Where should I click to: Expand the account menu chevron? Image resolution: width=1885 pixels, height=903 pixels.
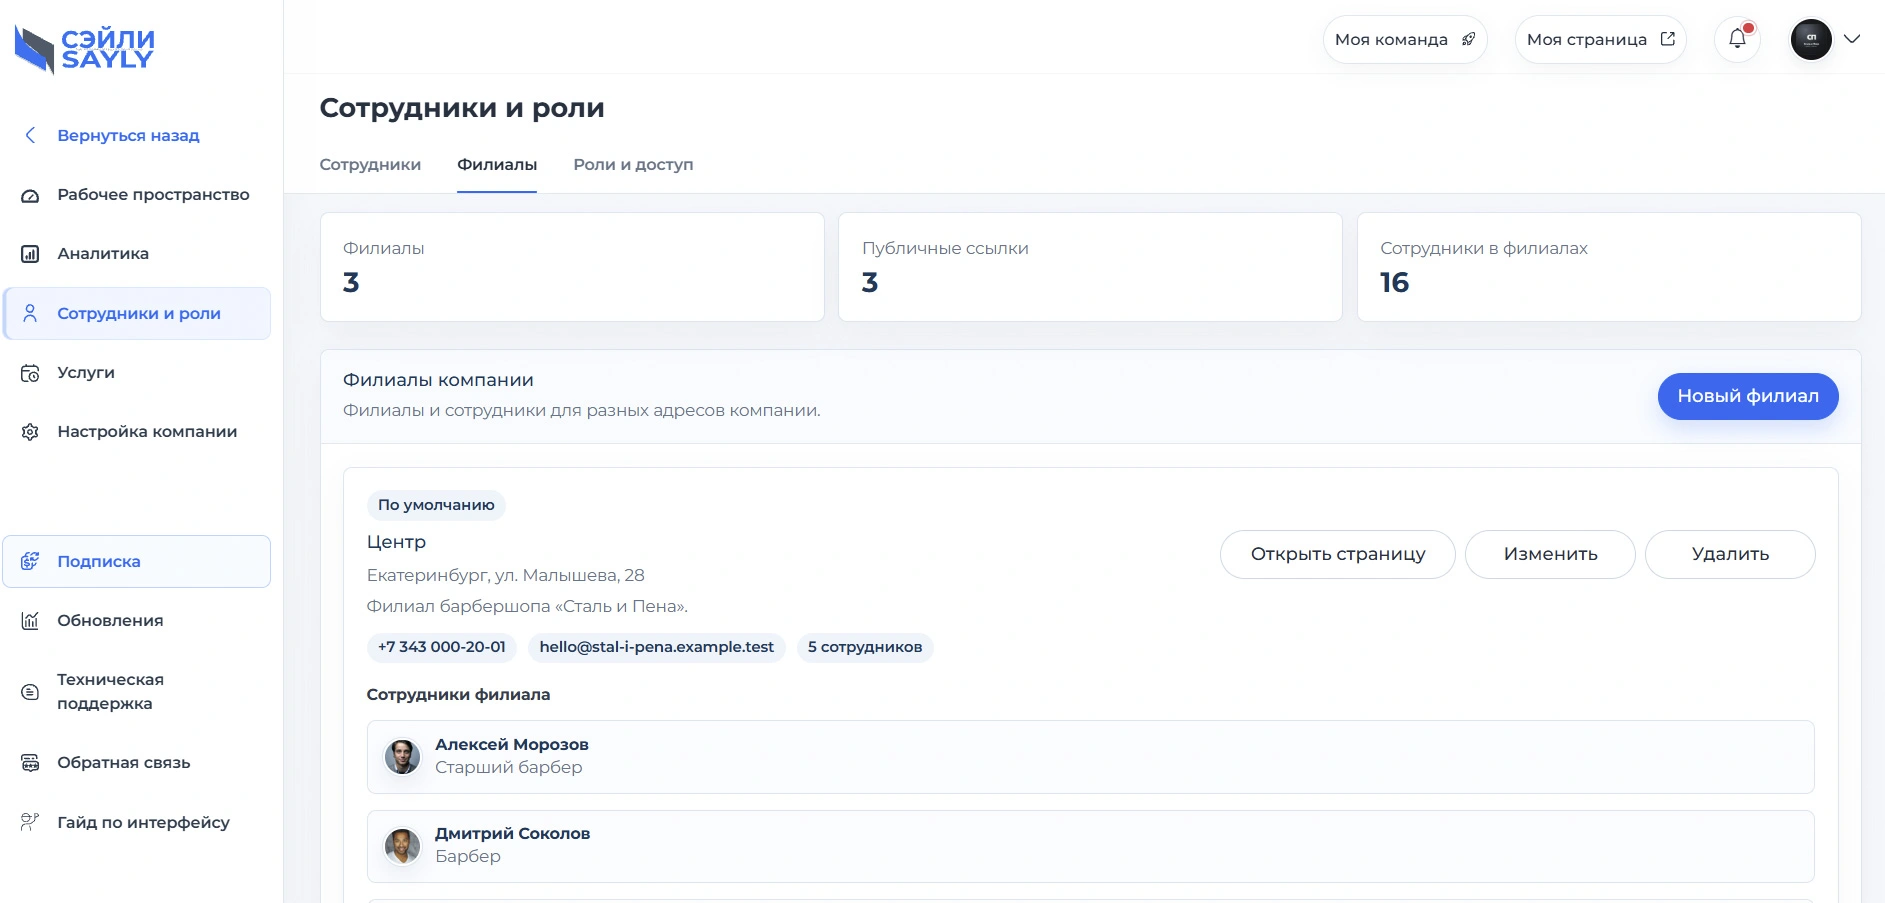(x=1852, y=39)
